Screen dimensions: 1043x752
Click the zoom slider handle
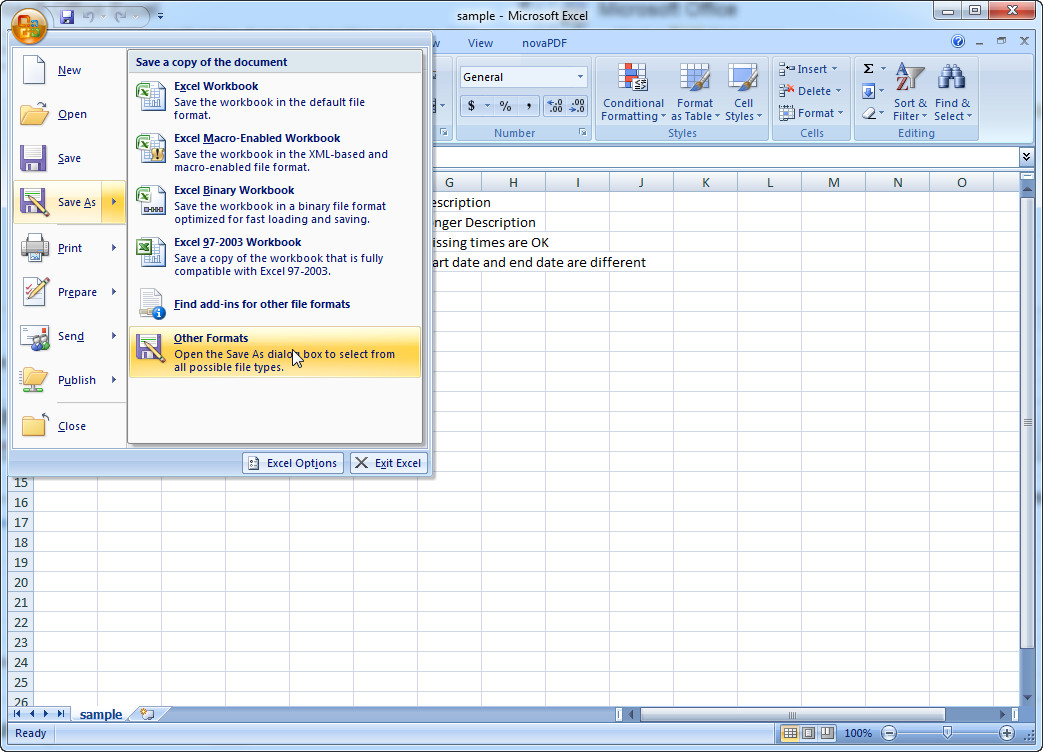(x=947, y=733)
